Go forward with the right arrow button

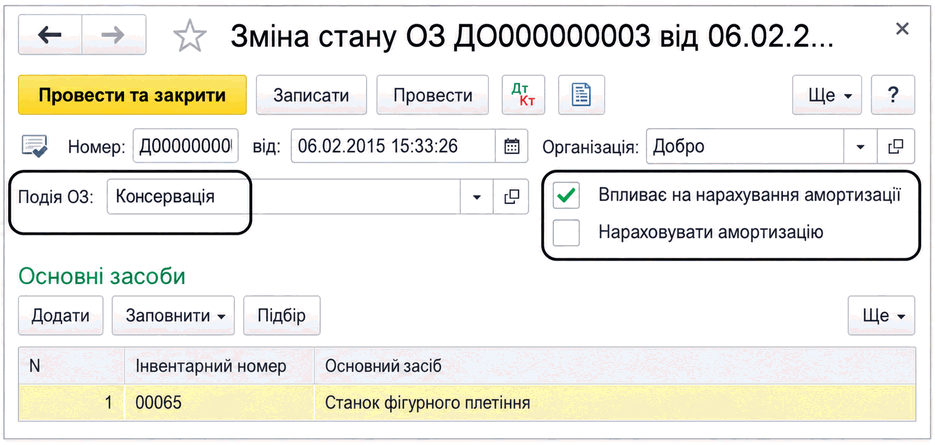114,35
